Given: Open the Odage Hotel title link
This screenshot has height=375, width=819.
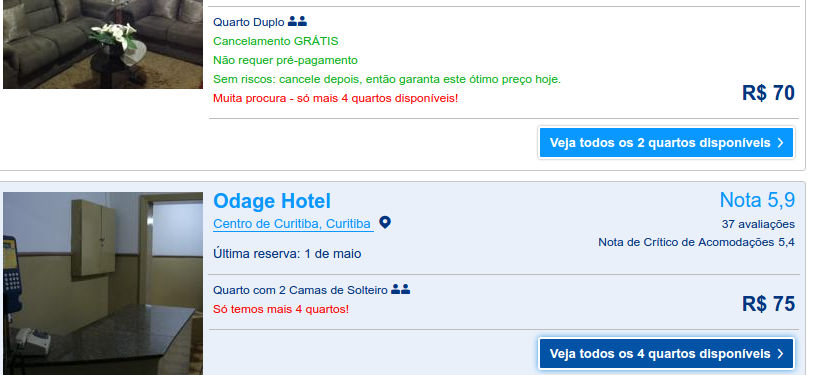Looking at the screenshot, I should [x=272, y=201].
